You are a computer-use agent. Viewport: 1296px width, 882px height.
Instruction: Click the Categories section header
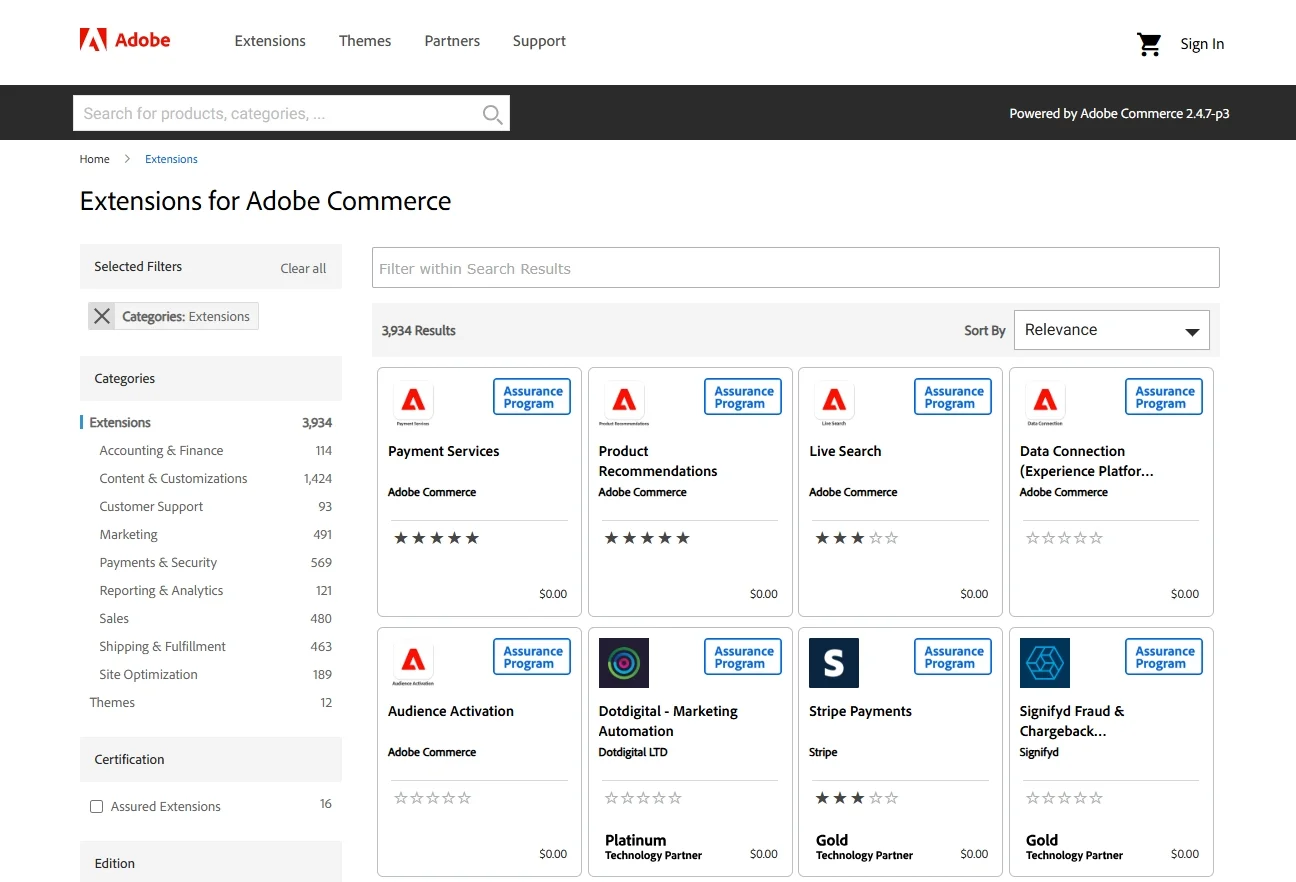click(x=211, y=378)
